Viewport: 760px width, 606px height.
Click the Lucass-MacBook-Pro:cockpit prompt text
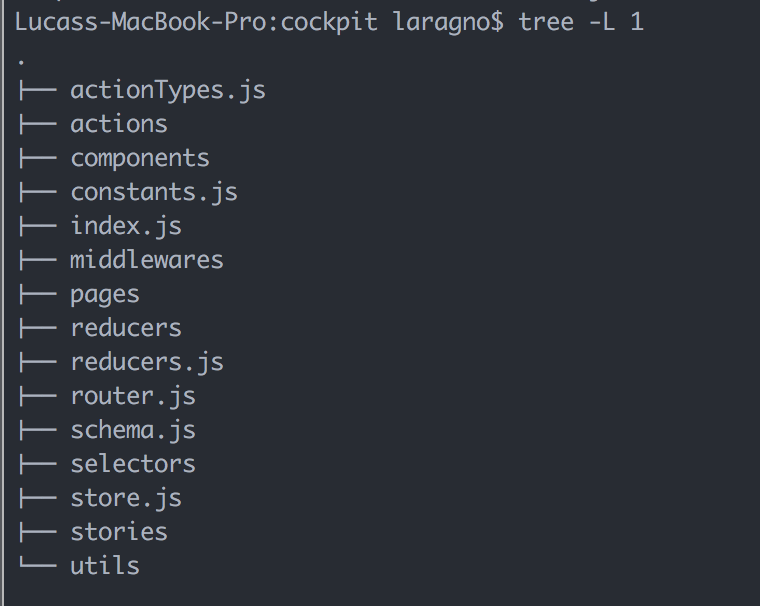196,22
